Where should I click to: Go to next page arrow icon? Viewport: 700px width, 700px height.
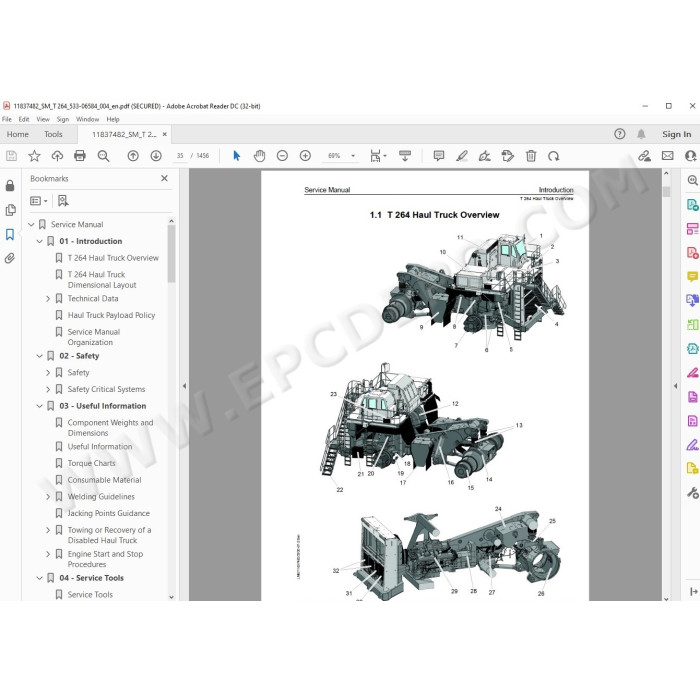[156, 156]
